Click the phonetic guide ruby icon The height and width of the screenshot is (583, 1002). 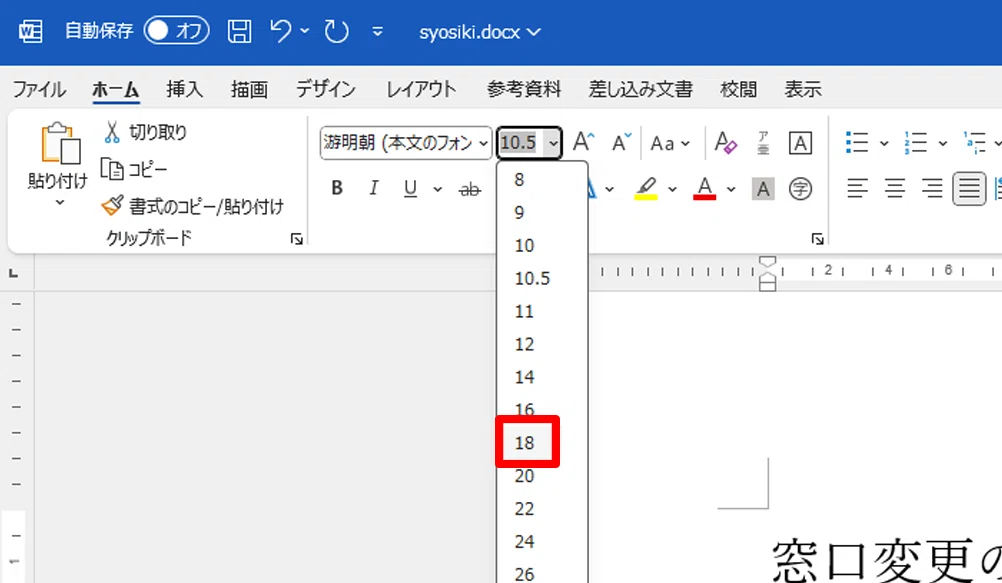(x=763, y=142)
